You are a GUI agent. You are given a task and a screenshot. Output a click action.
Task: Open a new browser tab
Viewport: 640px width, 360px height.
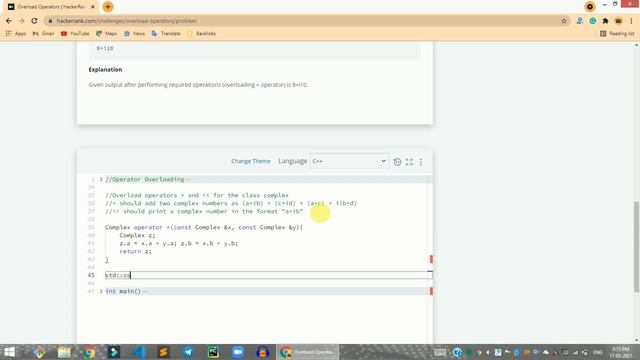point(108,7)
